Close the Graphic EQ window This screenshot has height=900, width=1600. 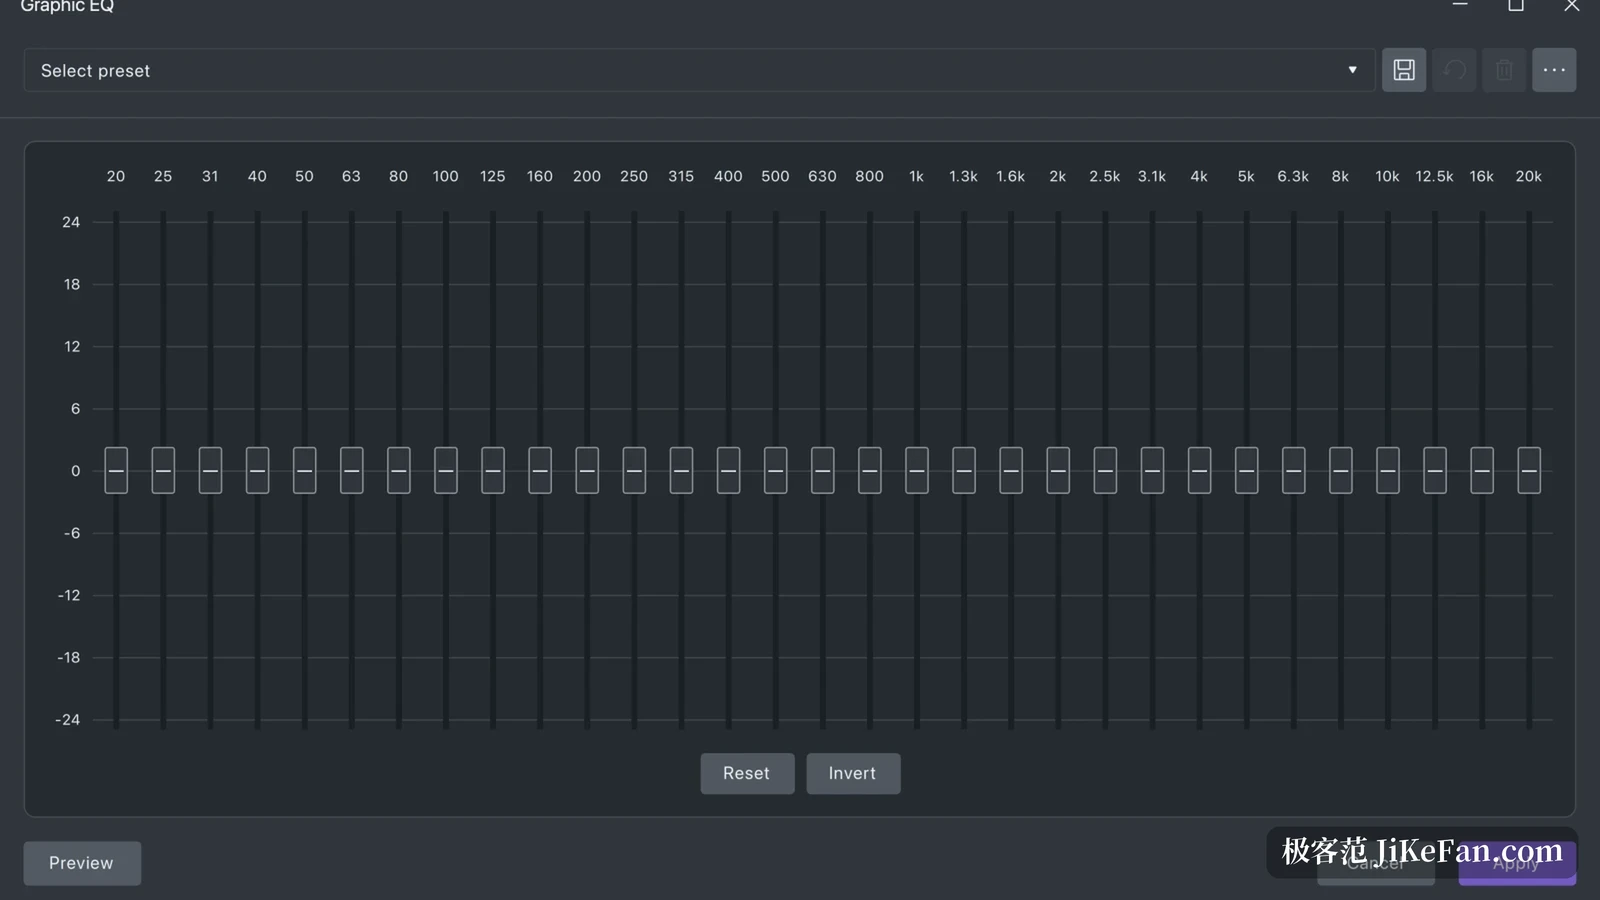pos(1572,5)
